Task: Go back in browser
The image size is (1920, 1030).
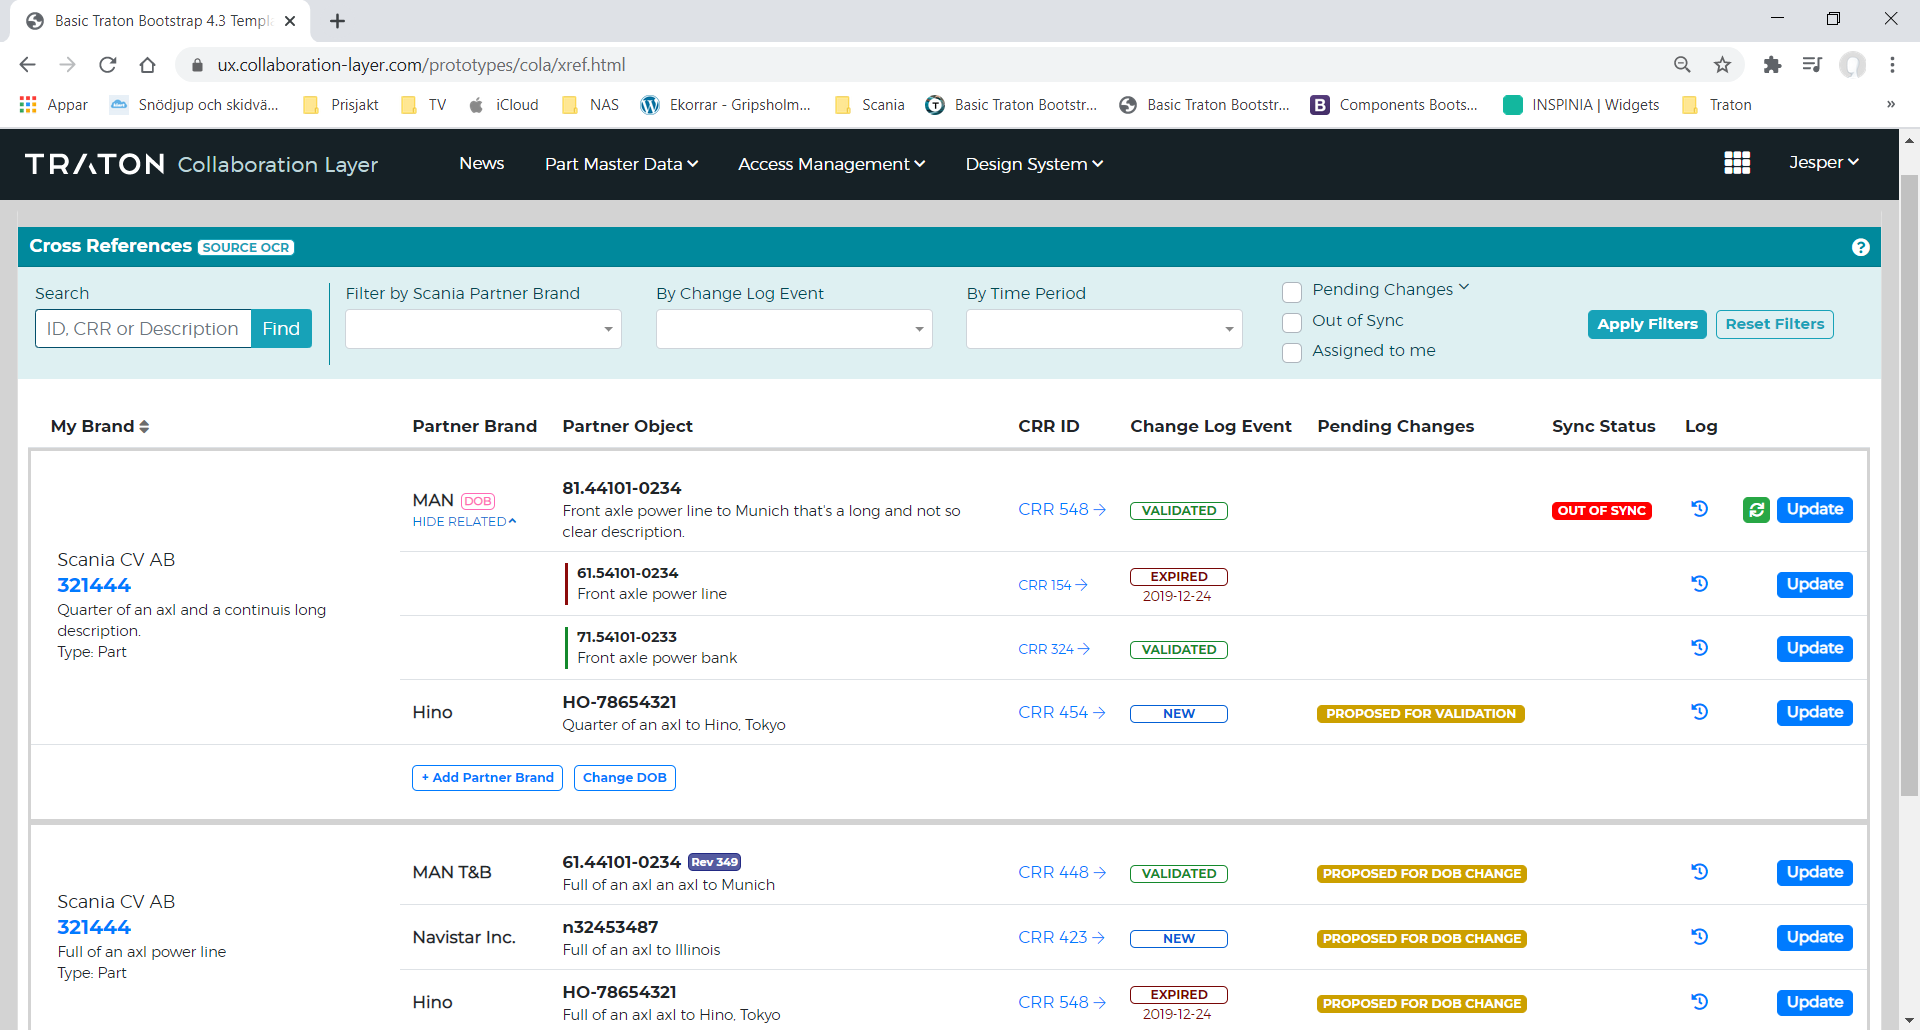Action: coord(27,65)
